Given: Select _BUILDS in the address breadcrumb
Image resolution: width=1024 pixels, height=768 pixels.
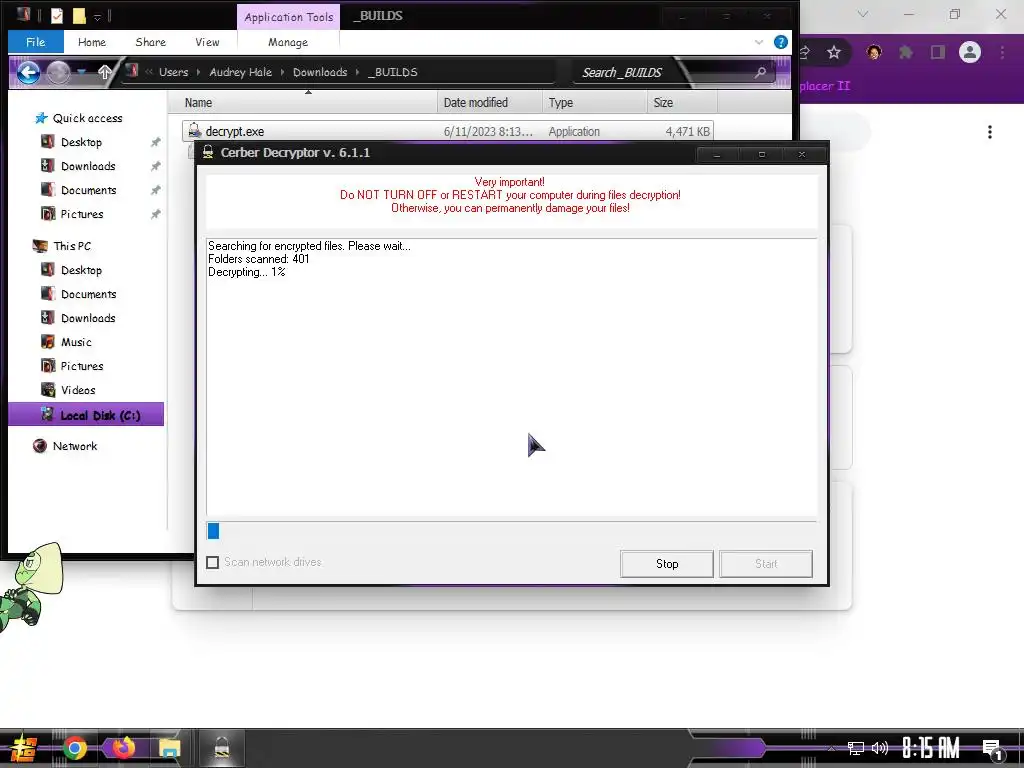Looking at the screenshot, I should (x=392, y=72).
